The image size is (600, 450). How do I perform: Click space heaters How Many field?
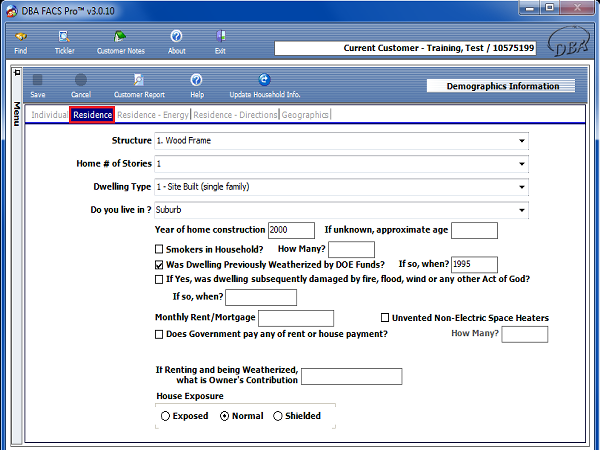[x=525, y=334]
